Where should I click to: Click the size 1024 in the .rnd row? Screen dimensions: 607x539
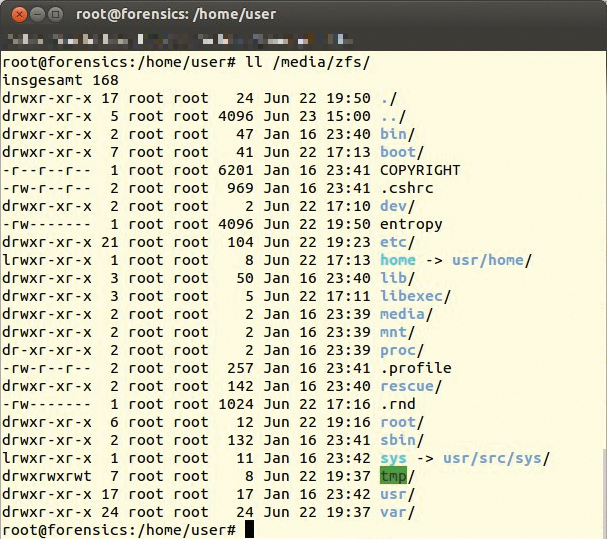pyautogui.click(x=236, y=404)
